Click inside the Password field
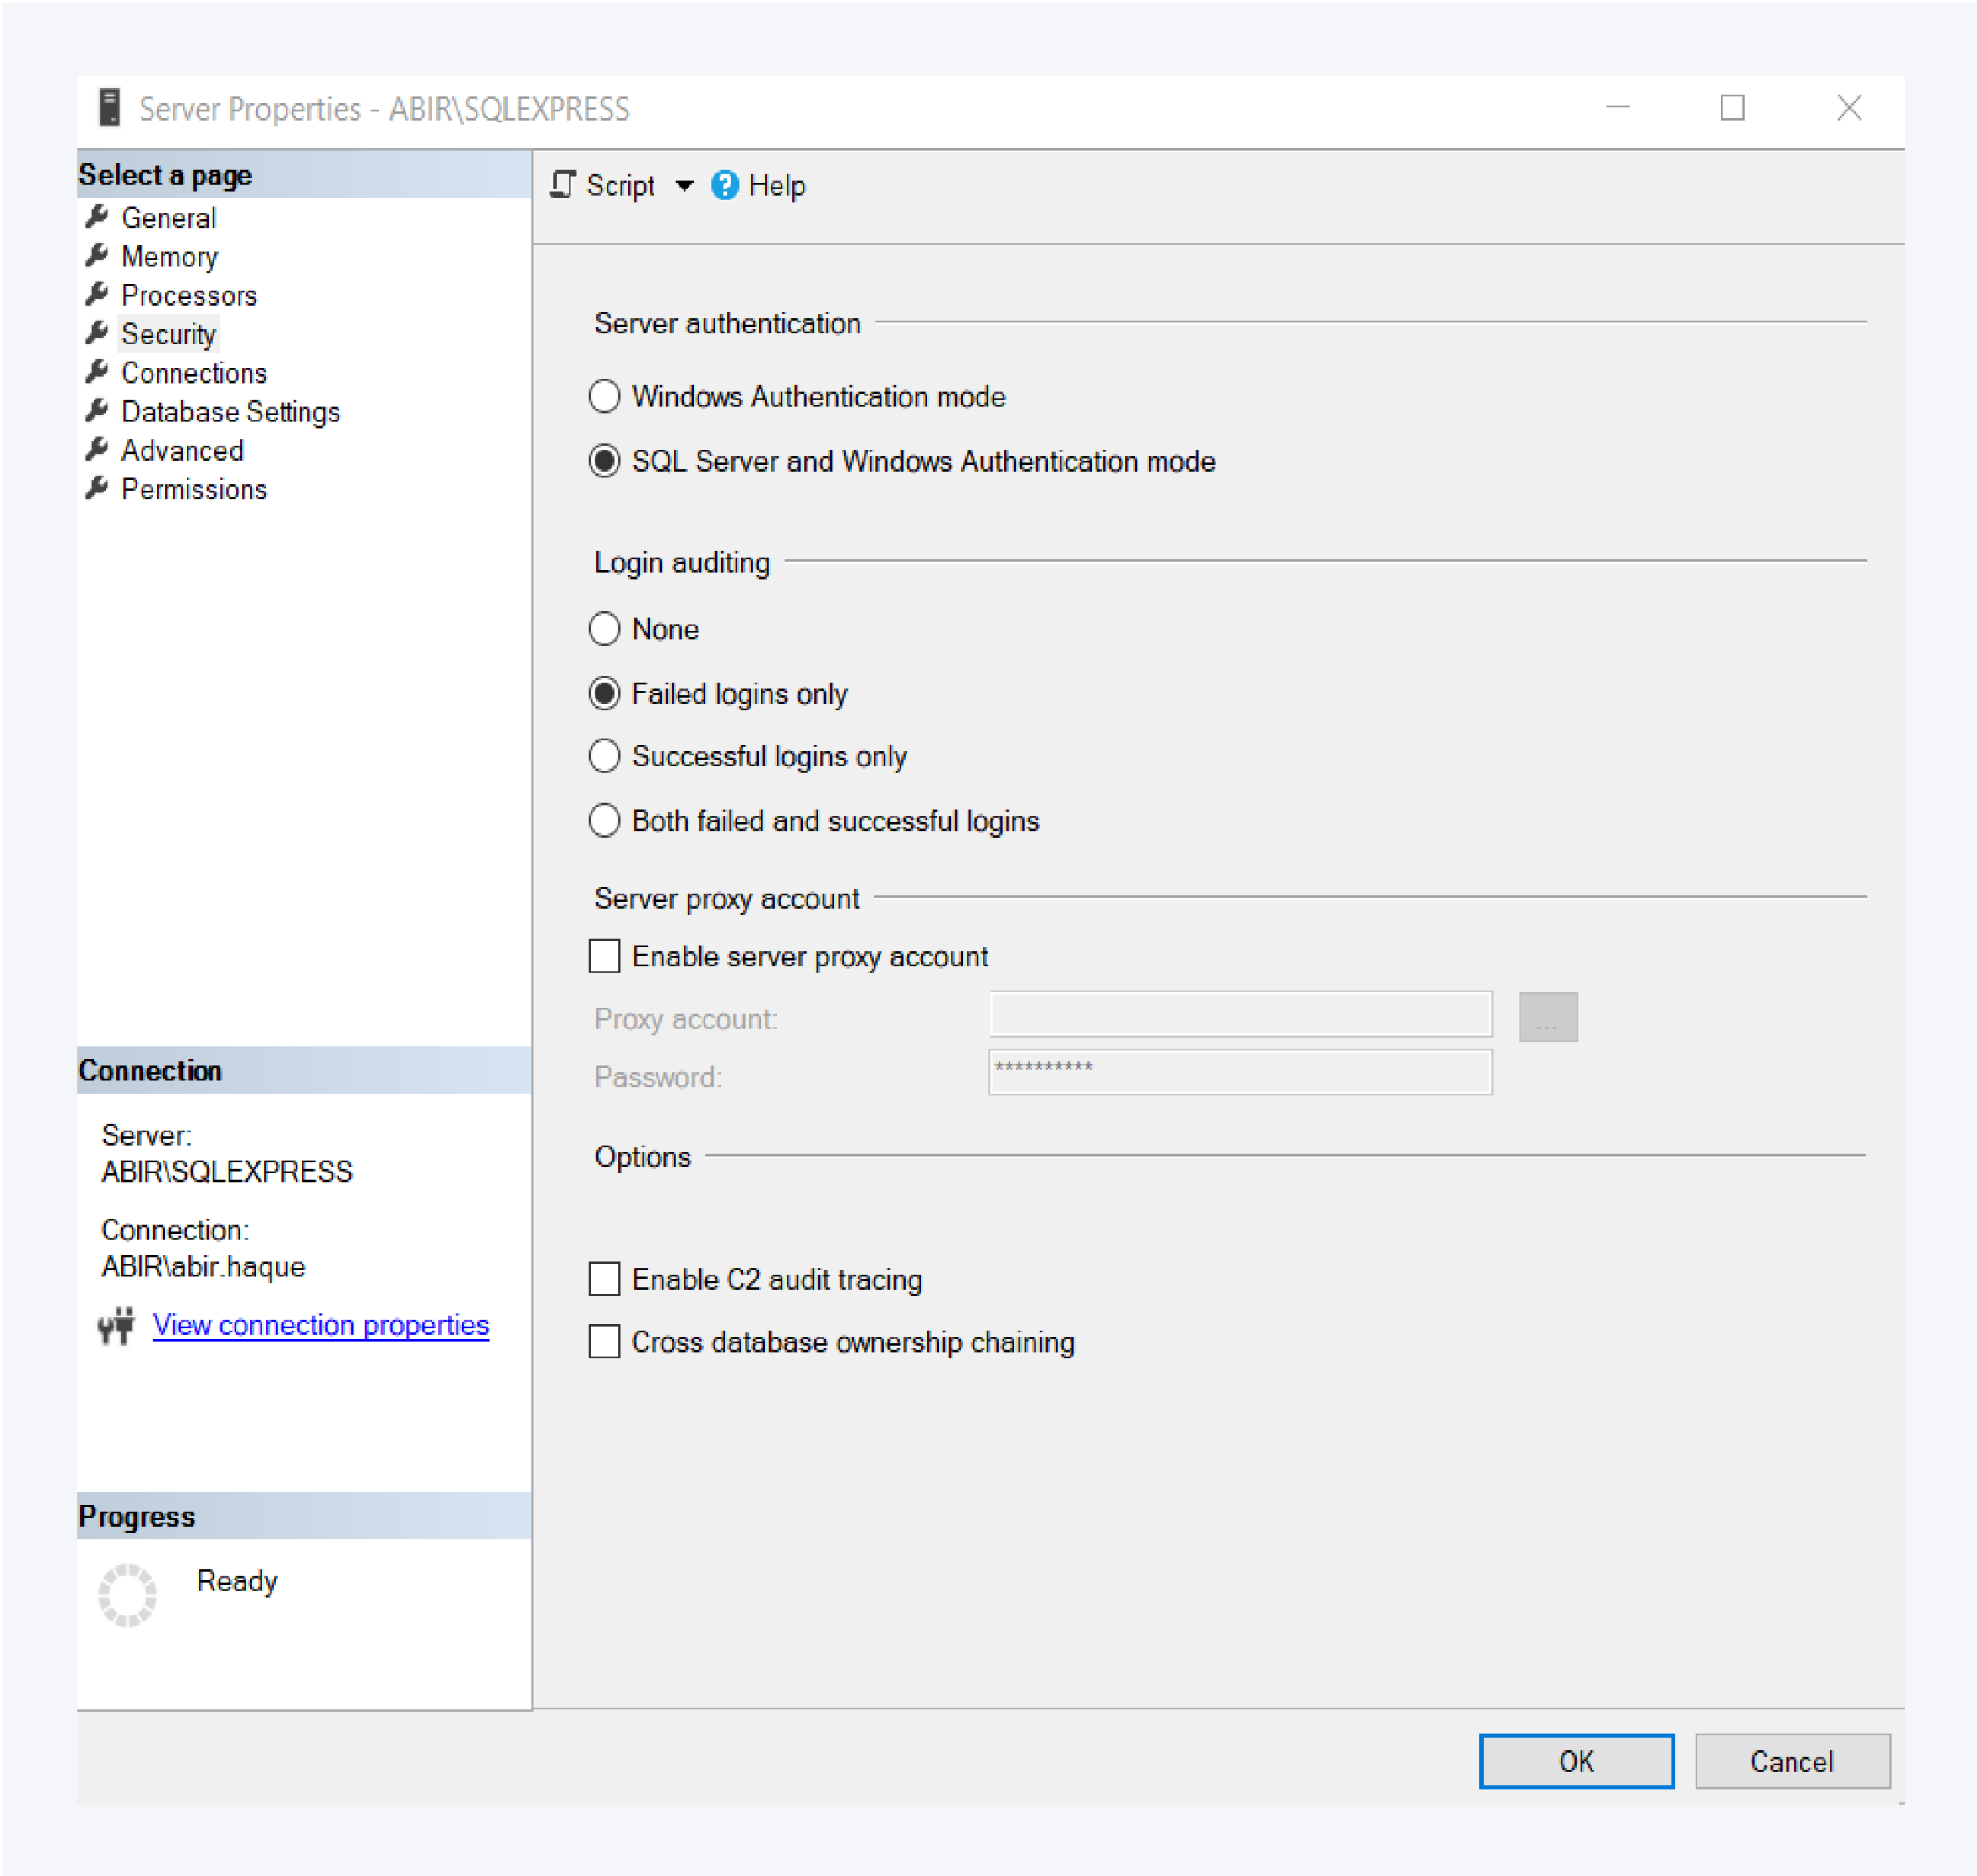The width and height of the screenshot is (1977, 1876). [x=1239, y=1072]
